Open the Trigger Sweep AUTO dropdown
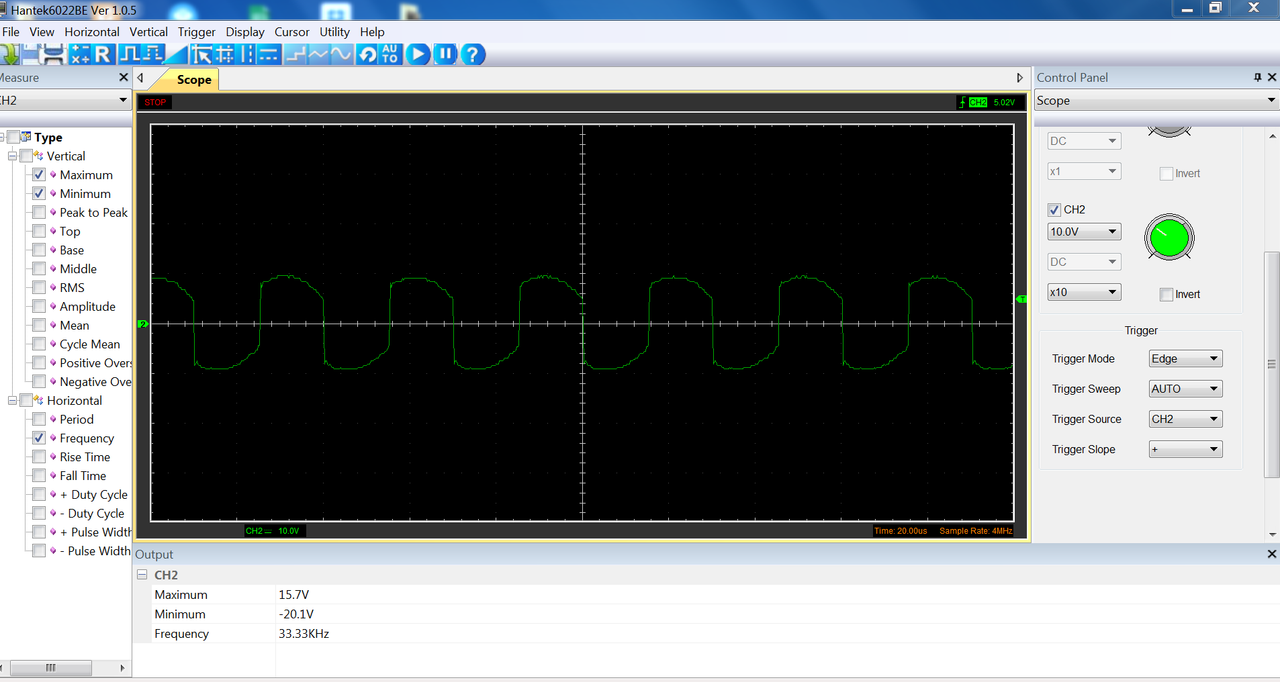1280x682 pixels. (x=1185, y=389)
